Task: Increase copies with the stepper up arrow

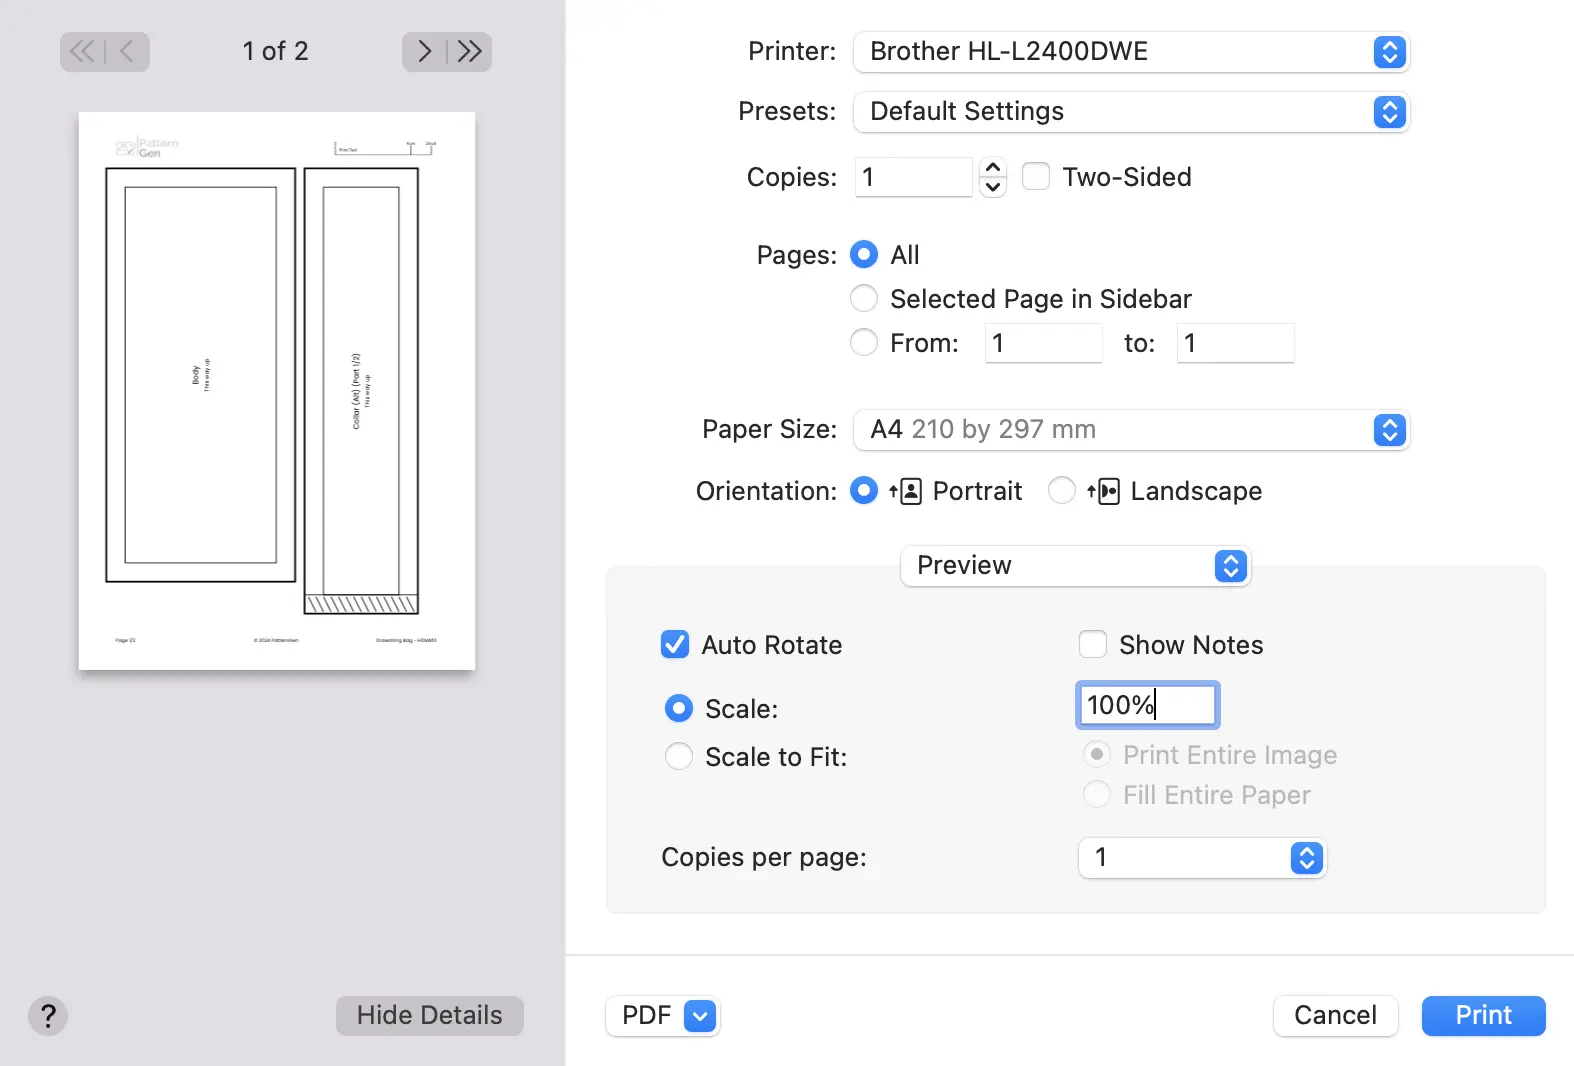Action: point(993,168)
